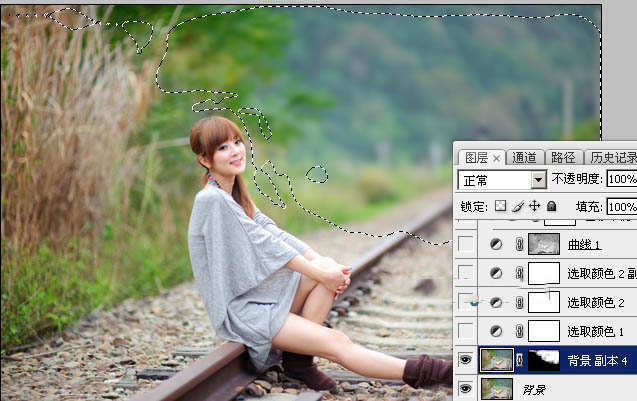
Task: Select the 选取颜色 2 副本 layer name
Action: 602,274
